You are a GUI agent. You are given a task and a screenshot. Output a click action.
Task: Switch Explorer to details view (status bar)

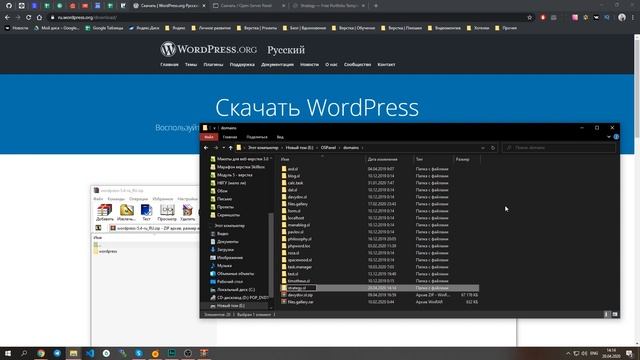pos(607,314)
